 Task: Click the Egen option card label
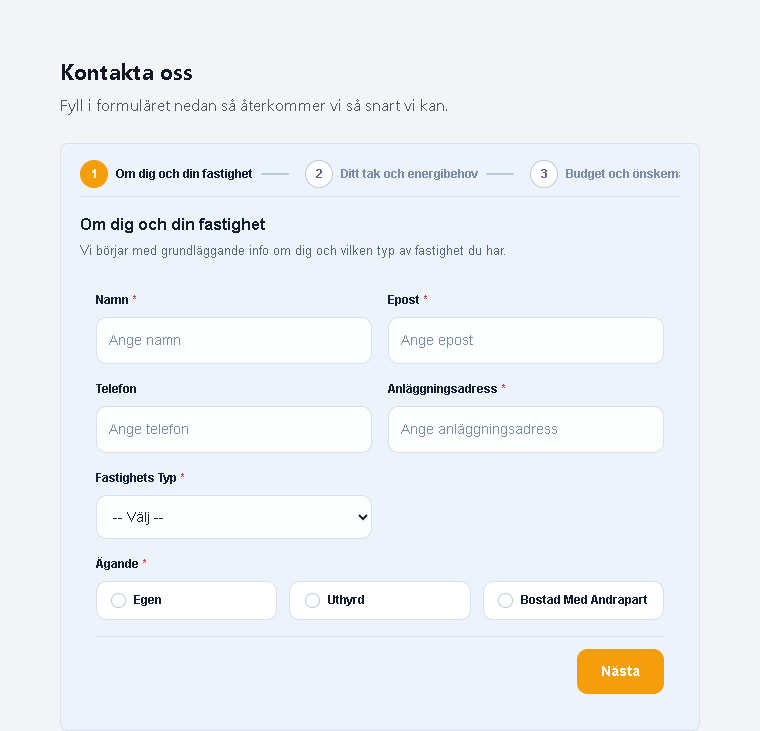147,600
